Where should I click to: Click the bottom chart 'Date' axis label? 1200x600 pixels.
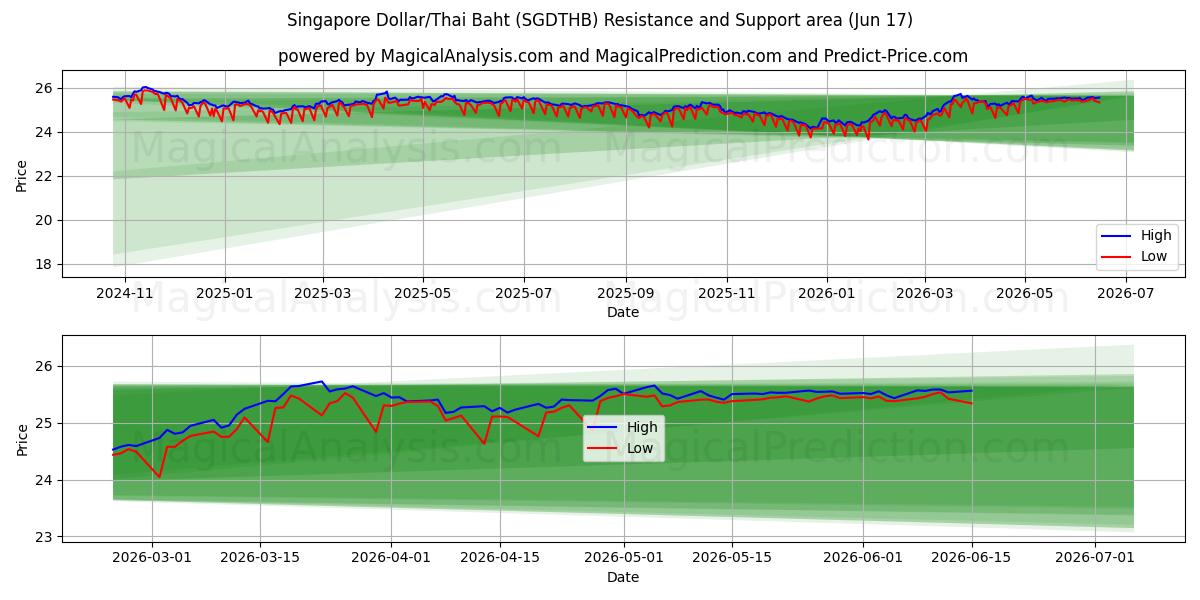(x=622, y=577)
